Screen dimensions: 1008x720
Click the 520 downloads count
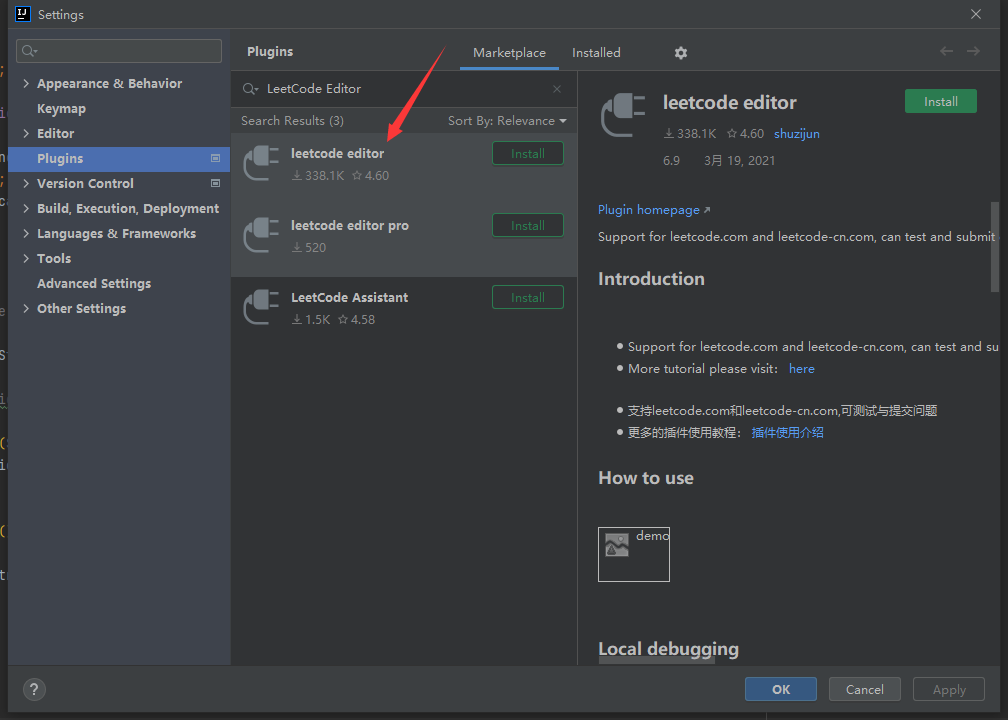[309, 248]
